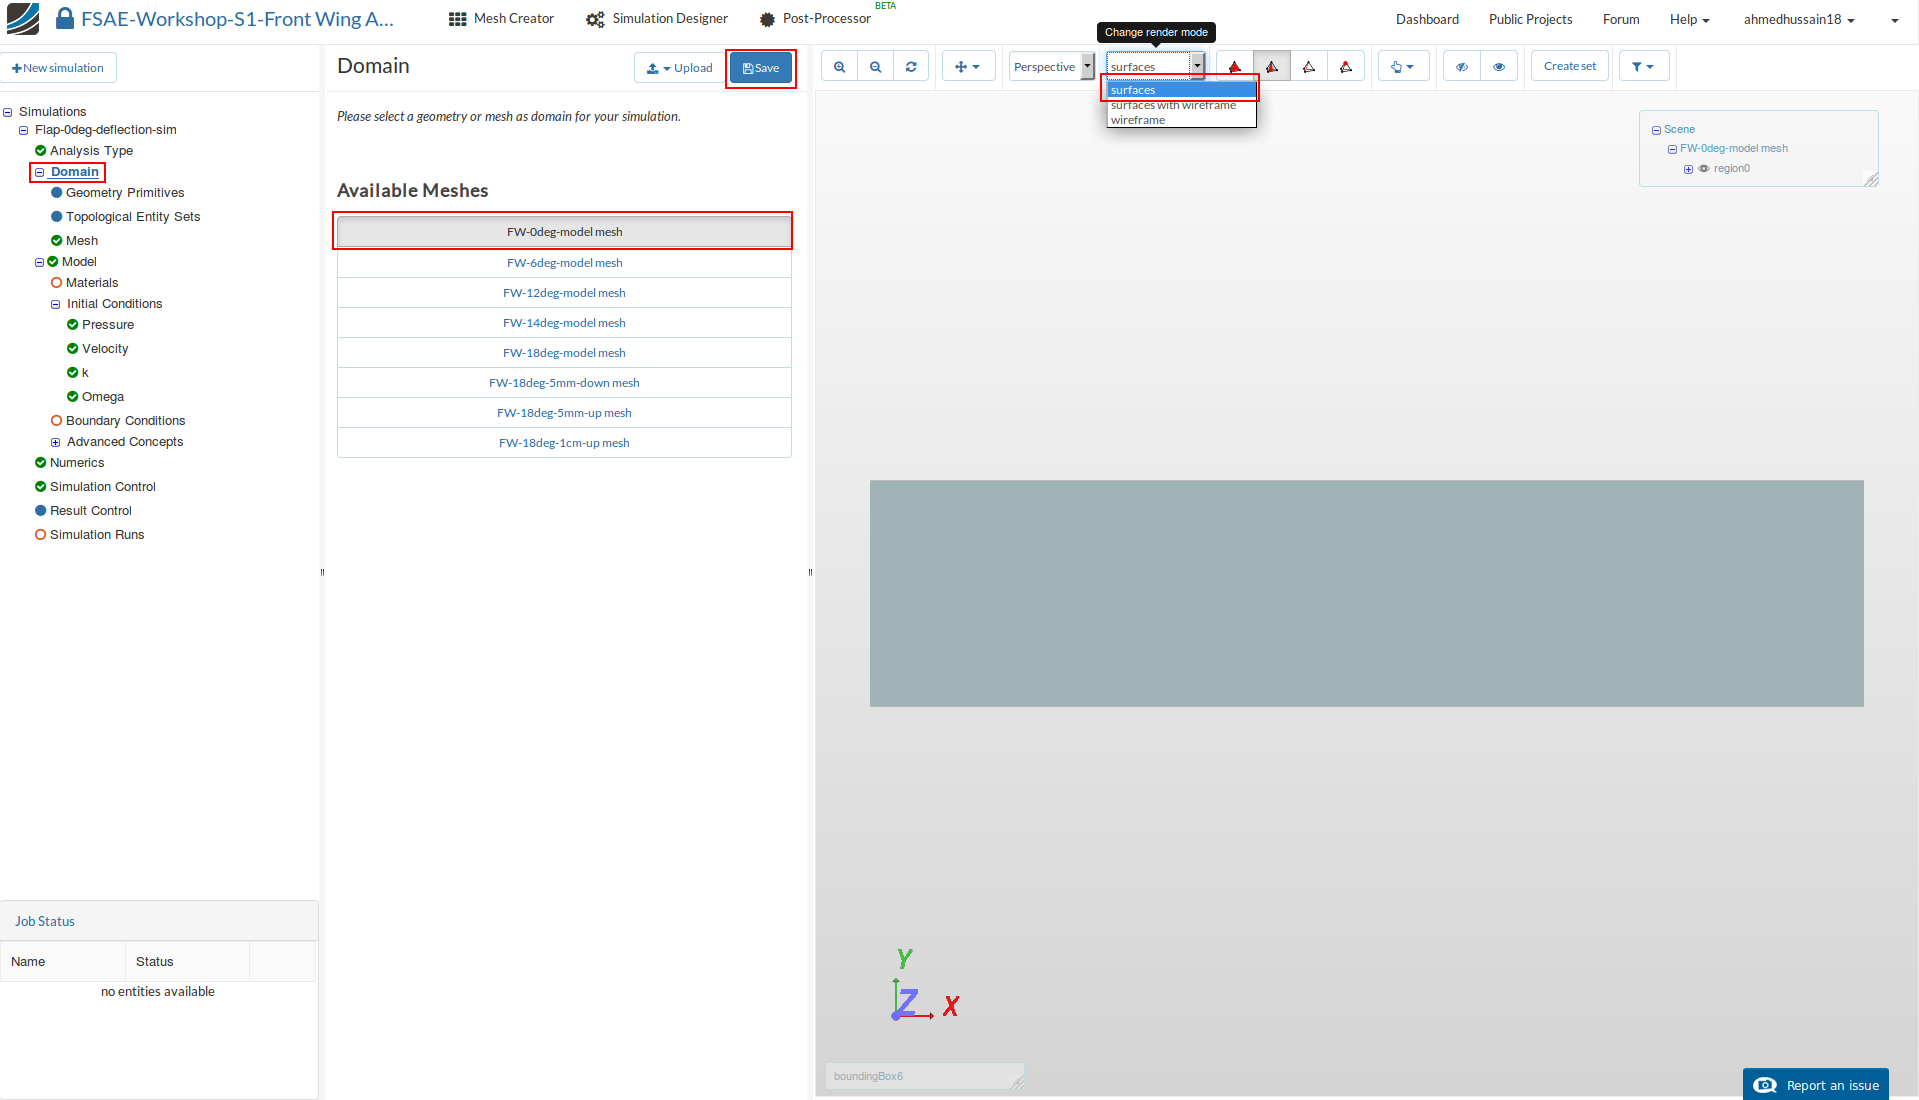Open Velocity initial condition
Image resolution: width=1919 pixels, height=1100 pixels.
tap(105, 349)
